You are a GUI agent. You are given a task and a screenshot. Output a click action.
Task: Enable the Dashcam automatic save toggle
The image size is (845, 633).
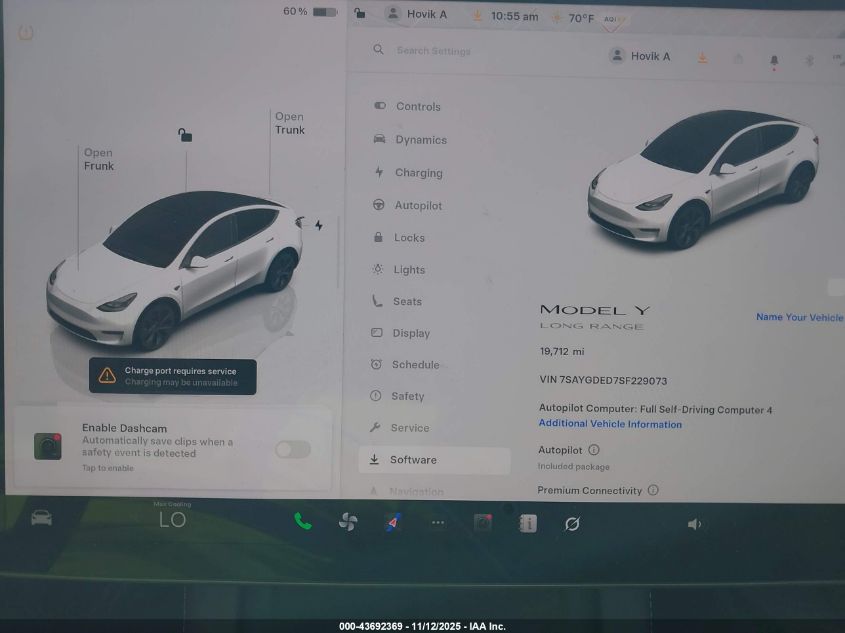tap(292, 450)
